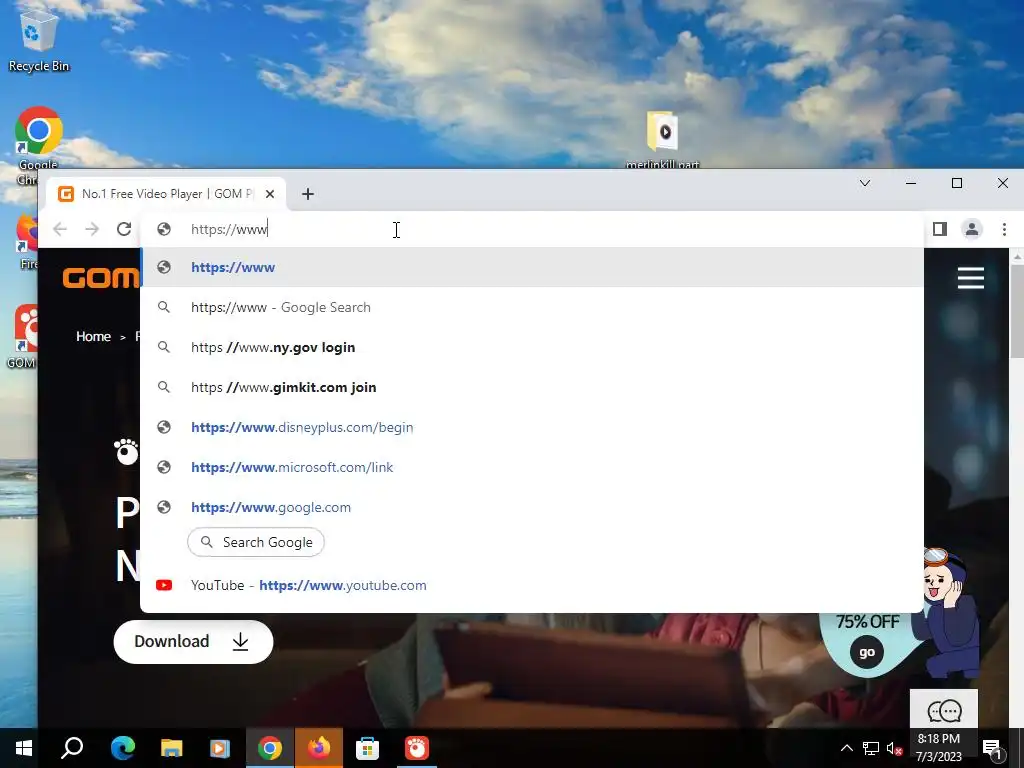Click the address bar showing https://www
Screen dimensions: 1024x768
coord(532,229)
